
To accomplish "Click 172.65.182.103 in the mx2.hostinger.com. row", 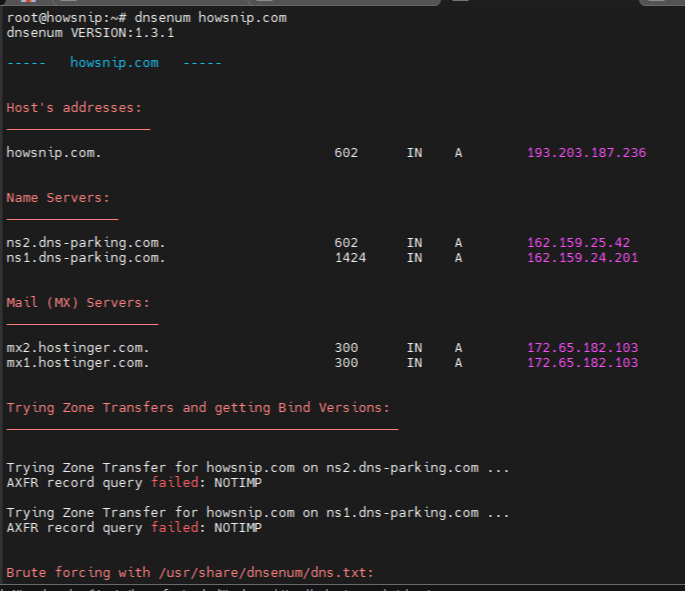I will pyautogui.click(x=582, y=348).
